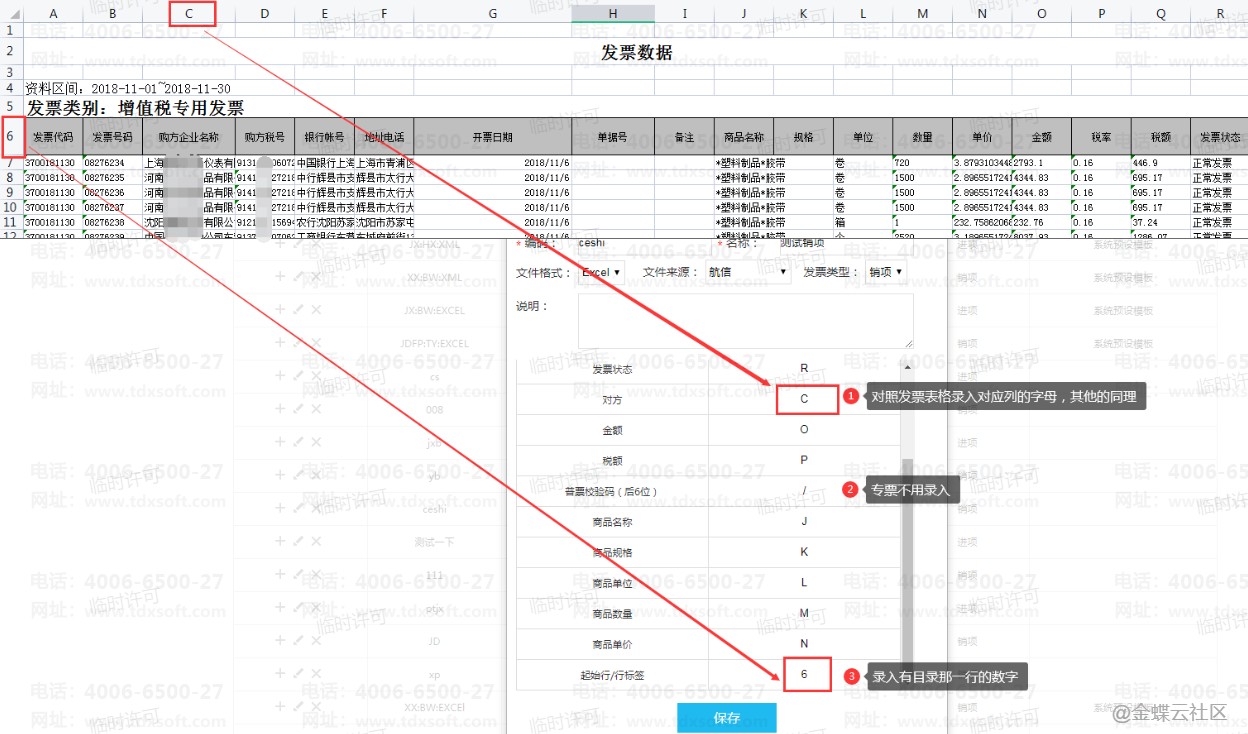This screenshot has height=734, width=1248.
Task: Click the 起始行/行标签 field containing 6
Action: coord(806,675)
